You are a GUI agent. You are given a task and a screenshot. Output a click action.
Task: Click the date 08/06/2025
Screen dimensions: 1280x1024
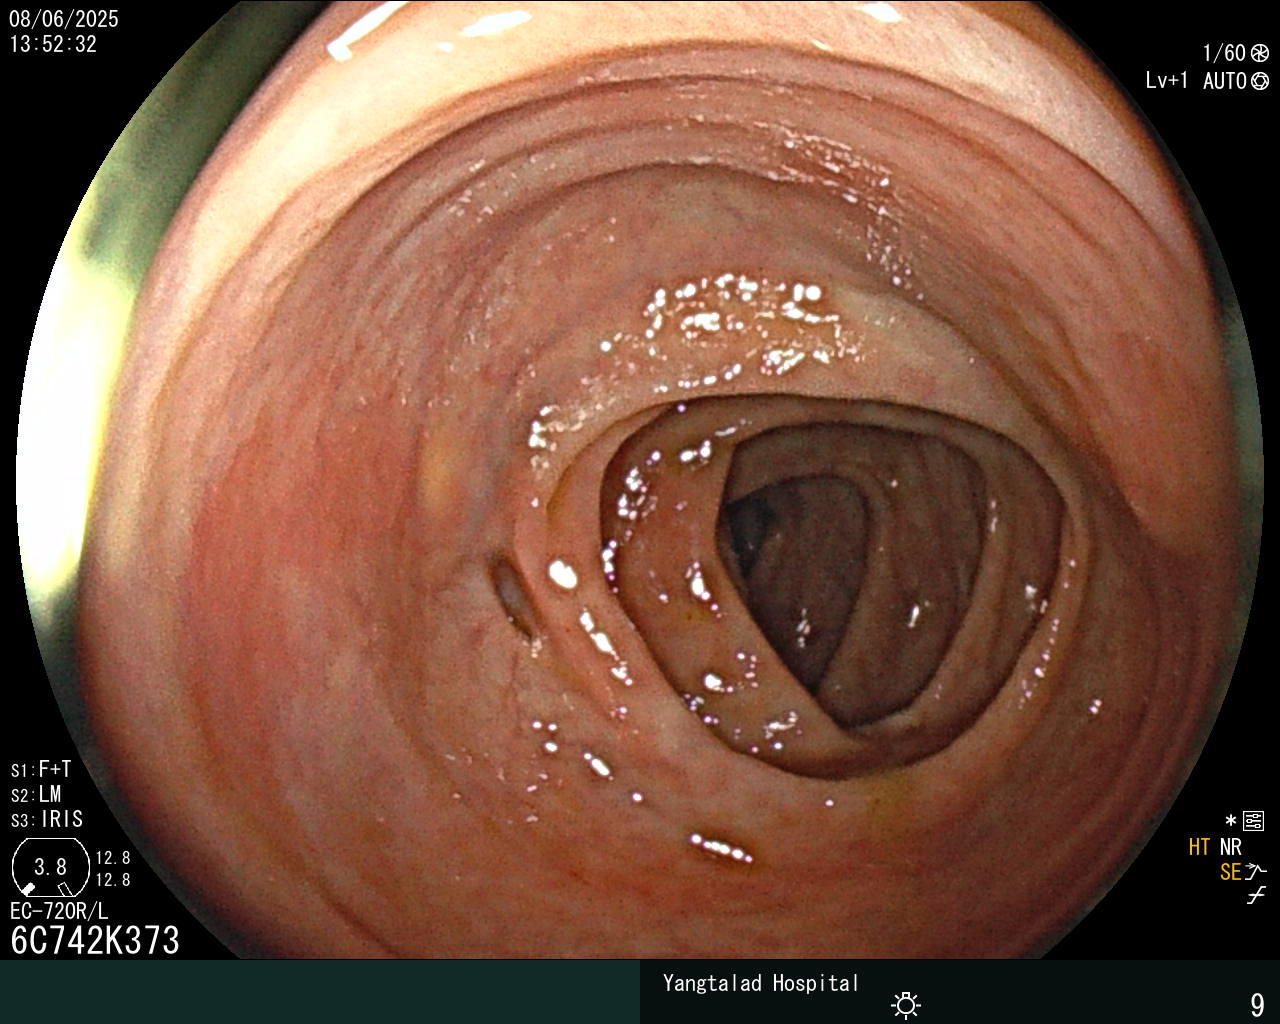(64, 19)
